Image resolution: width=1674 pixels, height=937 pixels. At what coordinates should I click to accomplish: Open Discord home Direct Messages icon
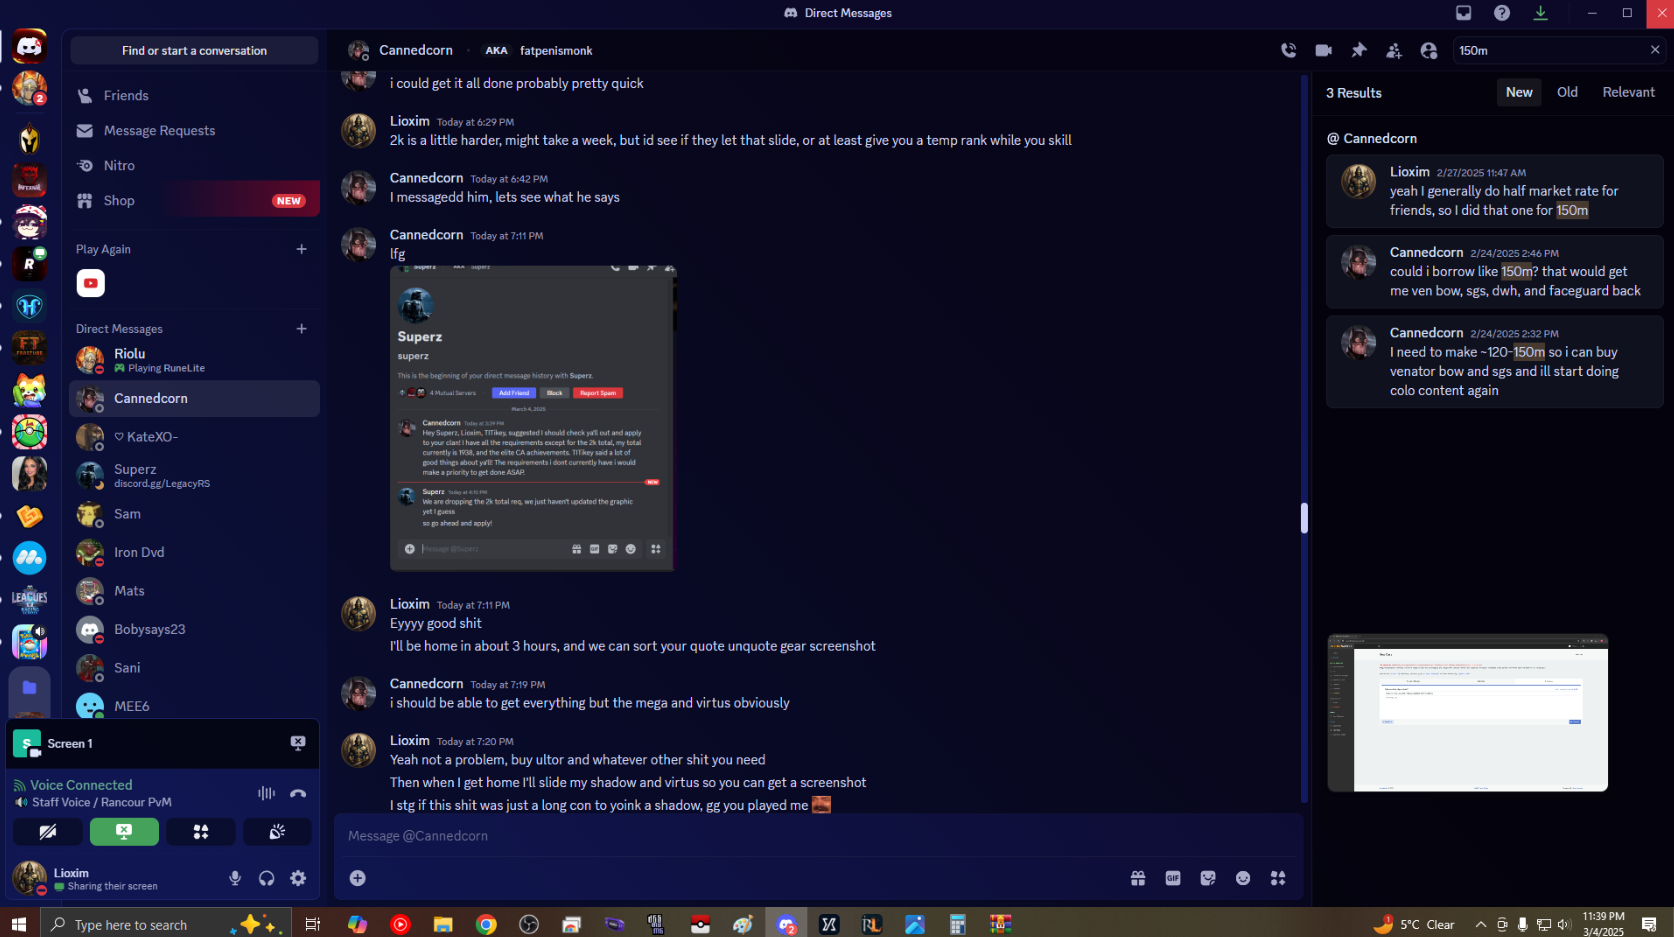29,46
